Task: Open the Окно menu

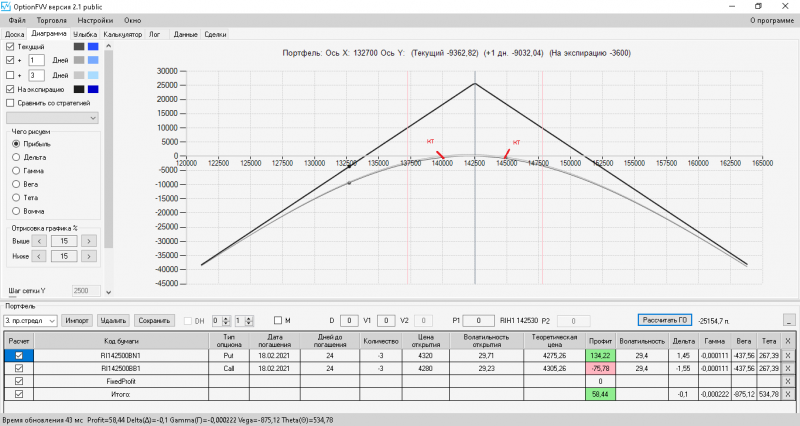Action: 133,20
